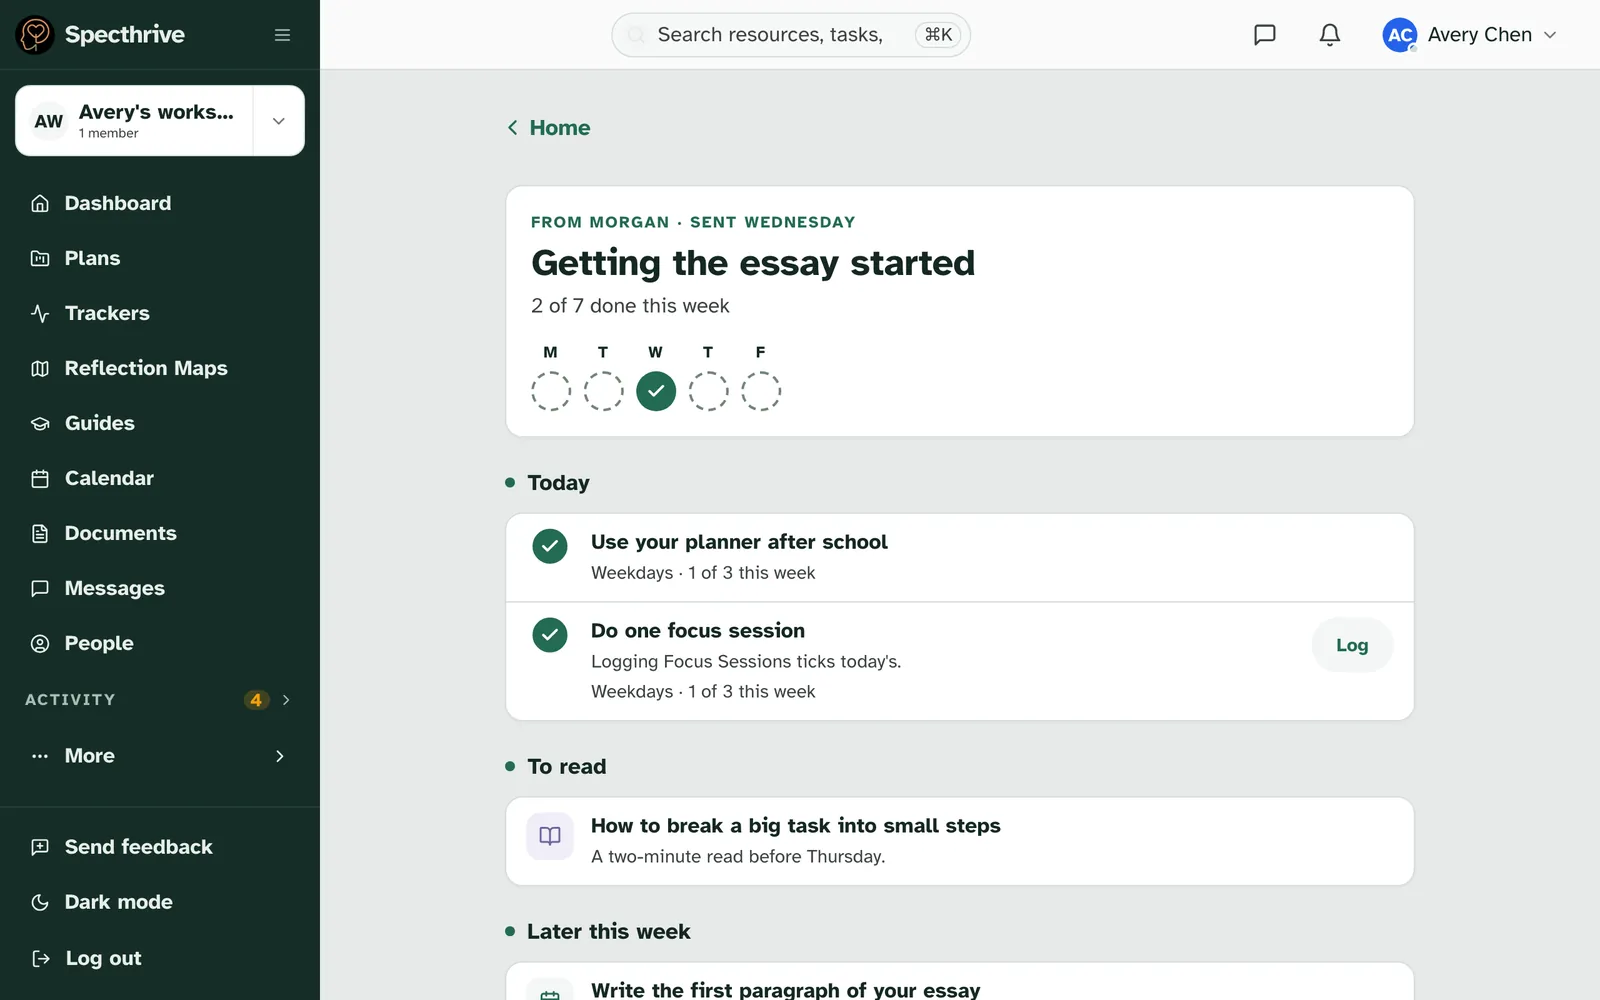Toggle Friday's dashed day circle
The width and height of the screenshot is (1600, 1000).
click(x=761, y=391)
